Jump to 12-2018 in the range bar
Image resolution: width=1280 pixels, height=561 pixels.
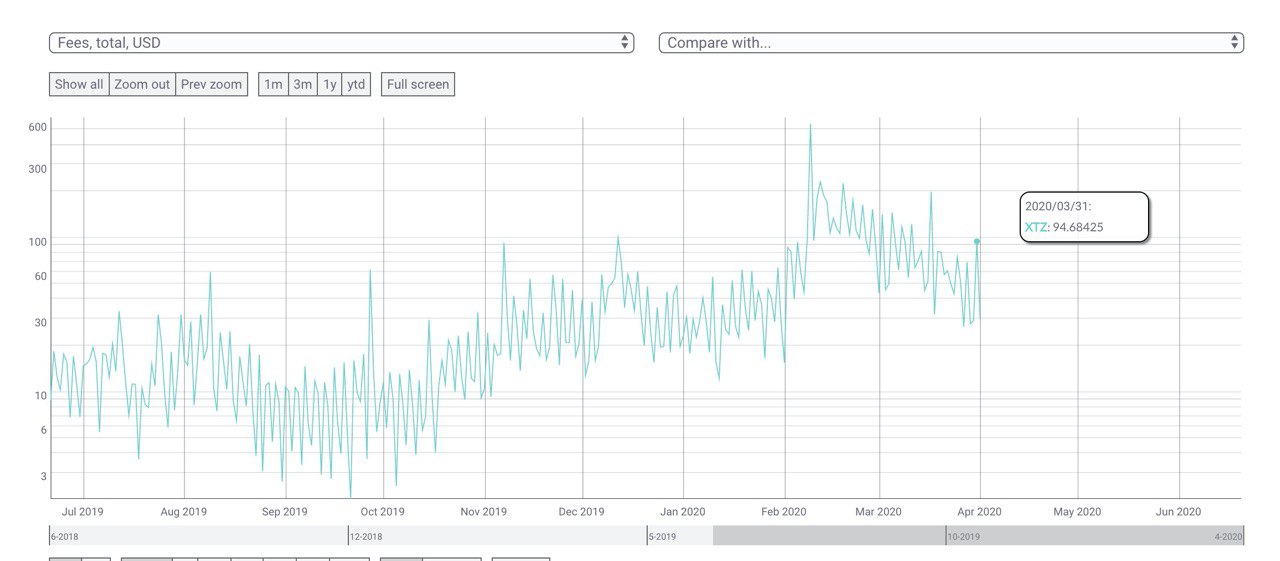367,537
